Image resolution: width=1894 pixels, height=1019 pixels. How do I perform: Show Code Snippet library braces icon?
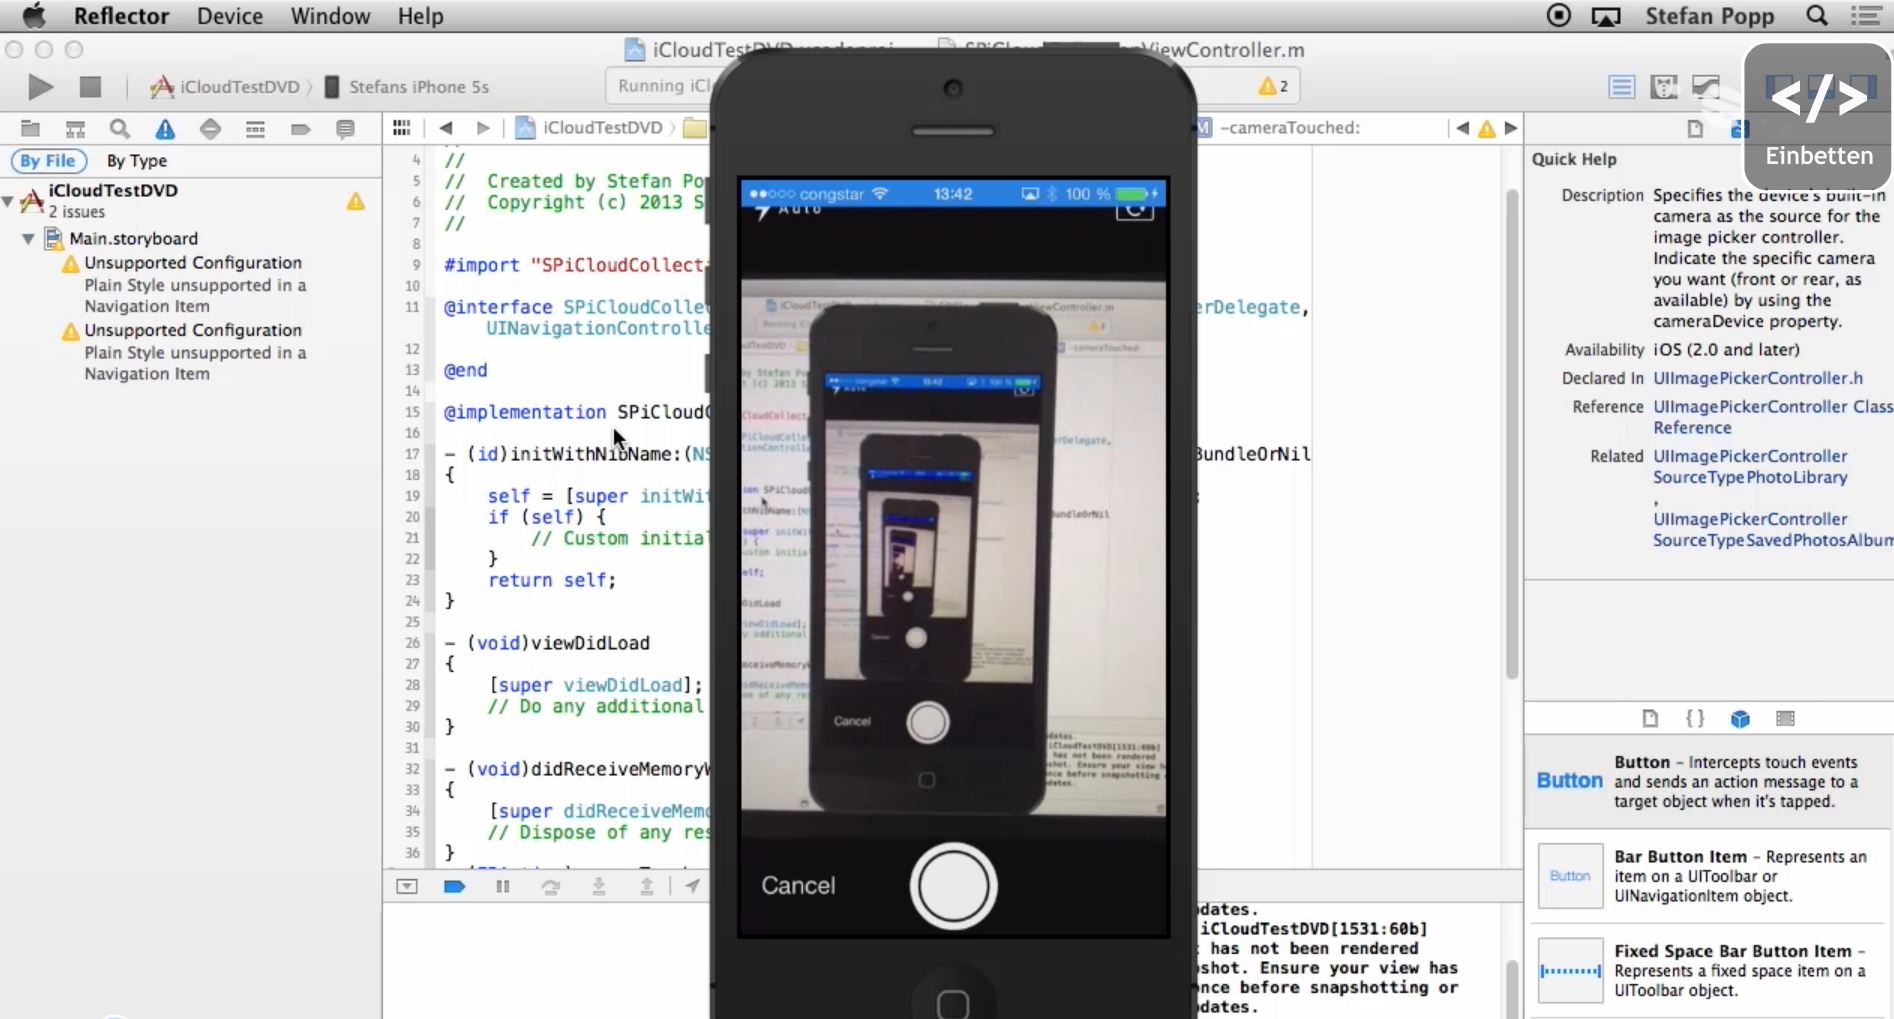coord(1695,718)
